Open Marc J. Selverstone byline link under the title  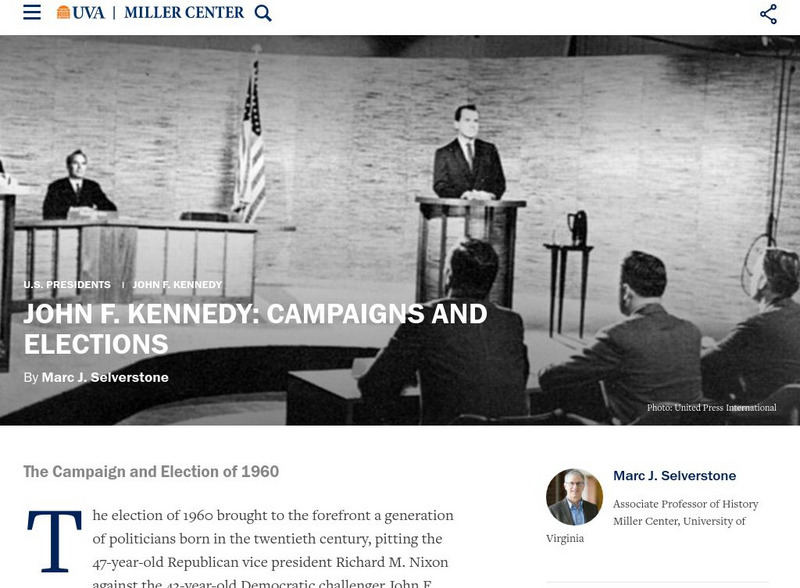(x=105, y=377)
